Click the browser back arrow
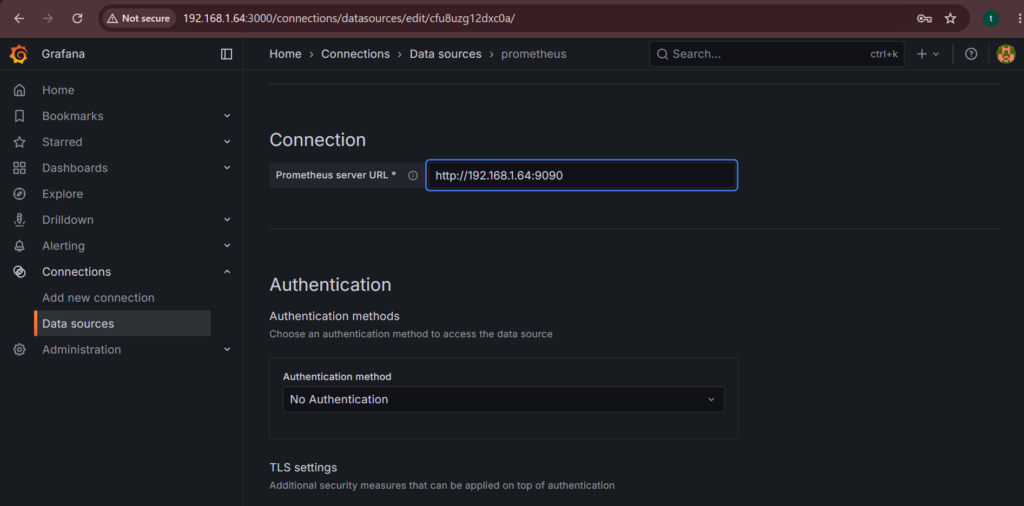Viewport: 1024px width, 506px height. coord(19,18)
